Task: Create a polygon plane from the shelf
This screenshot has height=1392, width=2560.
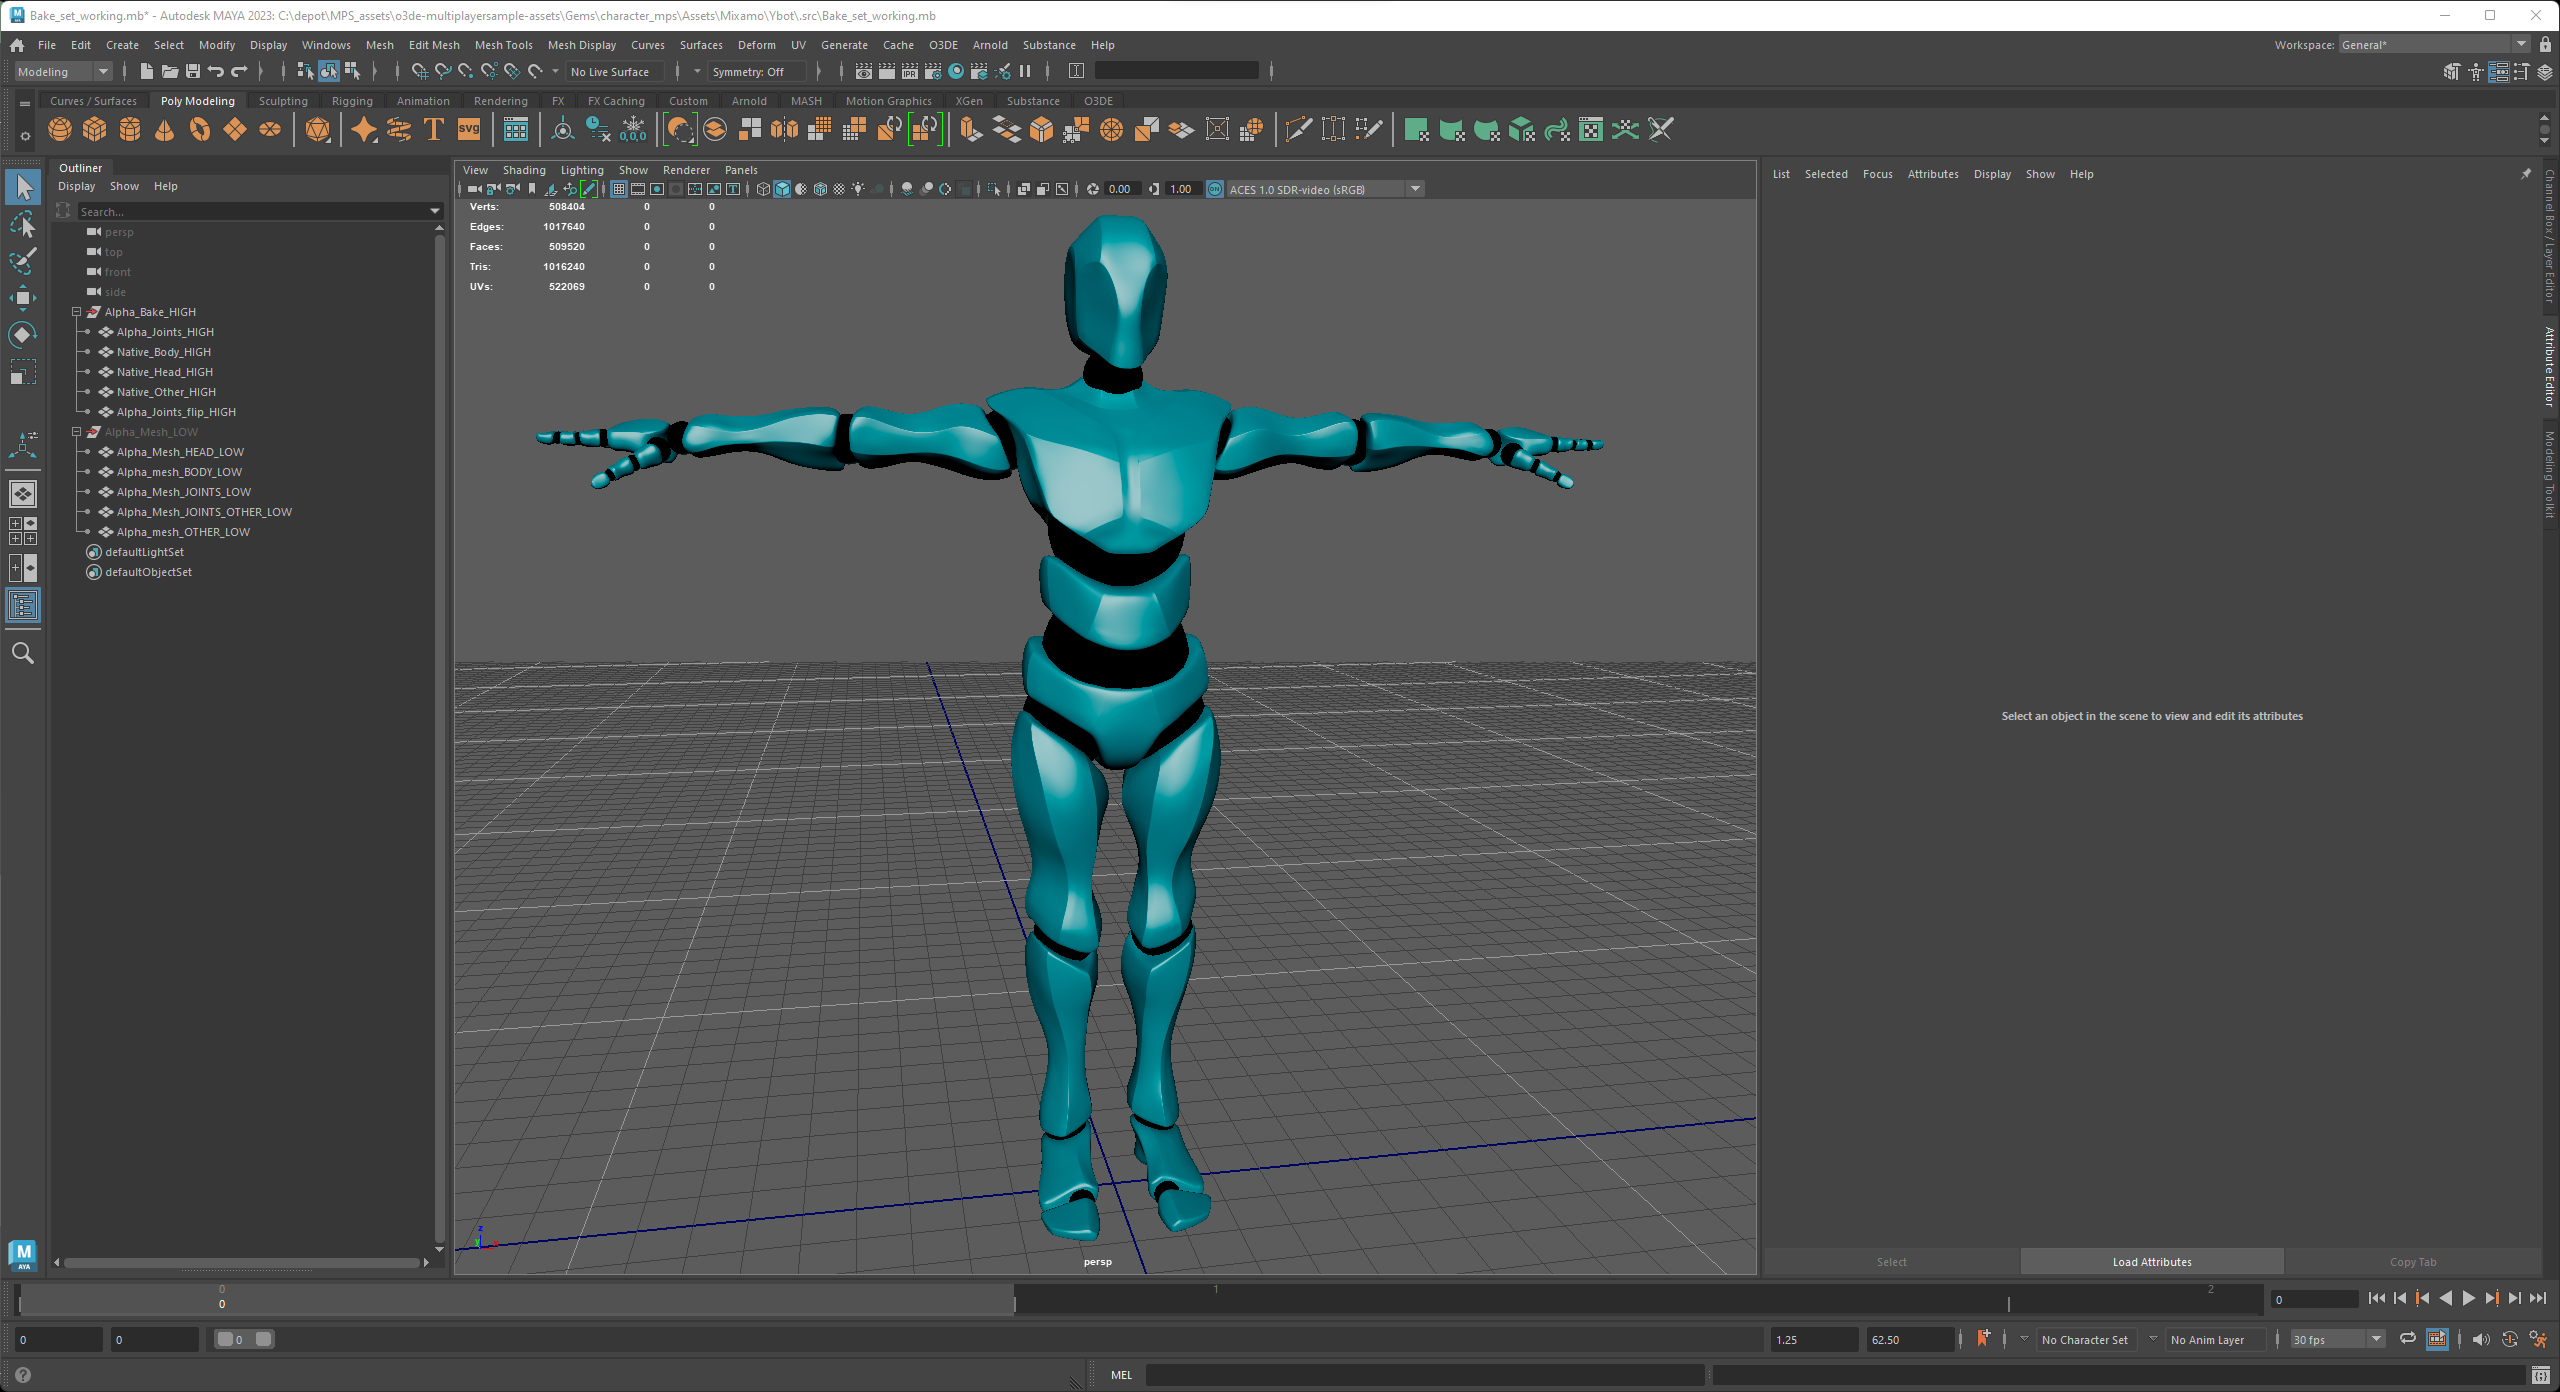Action: coord(235,130)
